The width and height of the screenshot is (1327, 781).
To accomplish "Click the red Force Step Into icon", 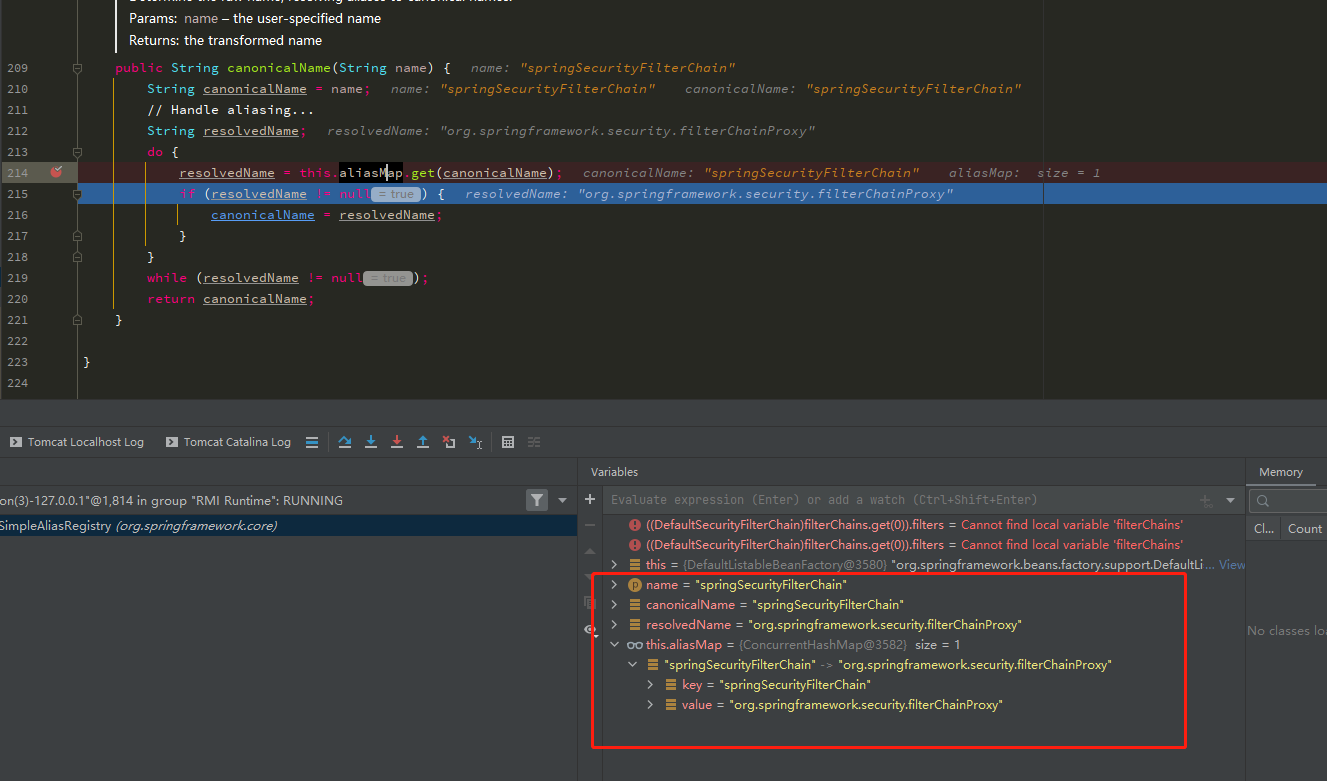I will pyautogui.click(x=397, y=442).
